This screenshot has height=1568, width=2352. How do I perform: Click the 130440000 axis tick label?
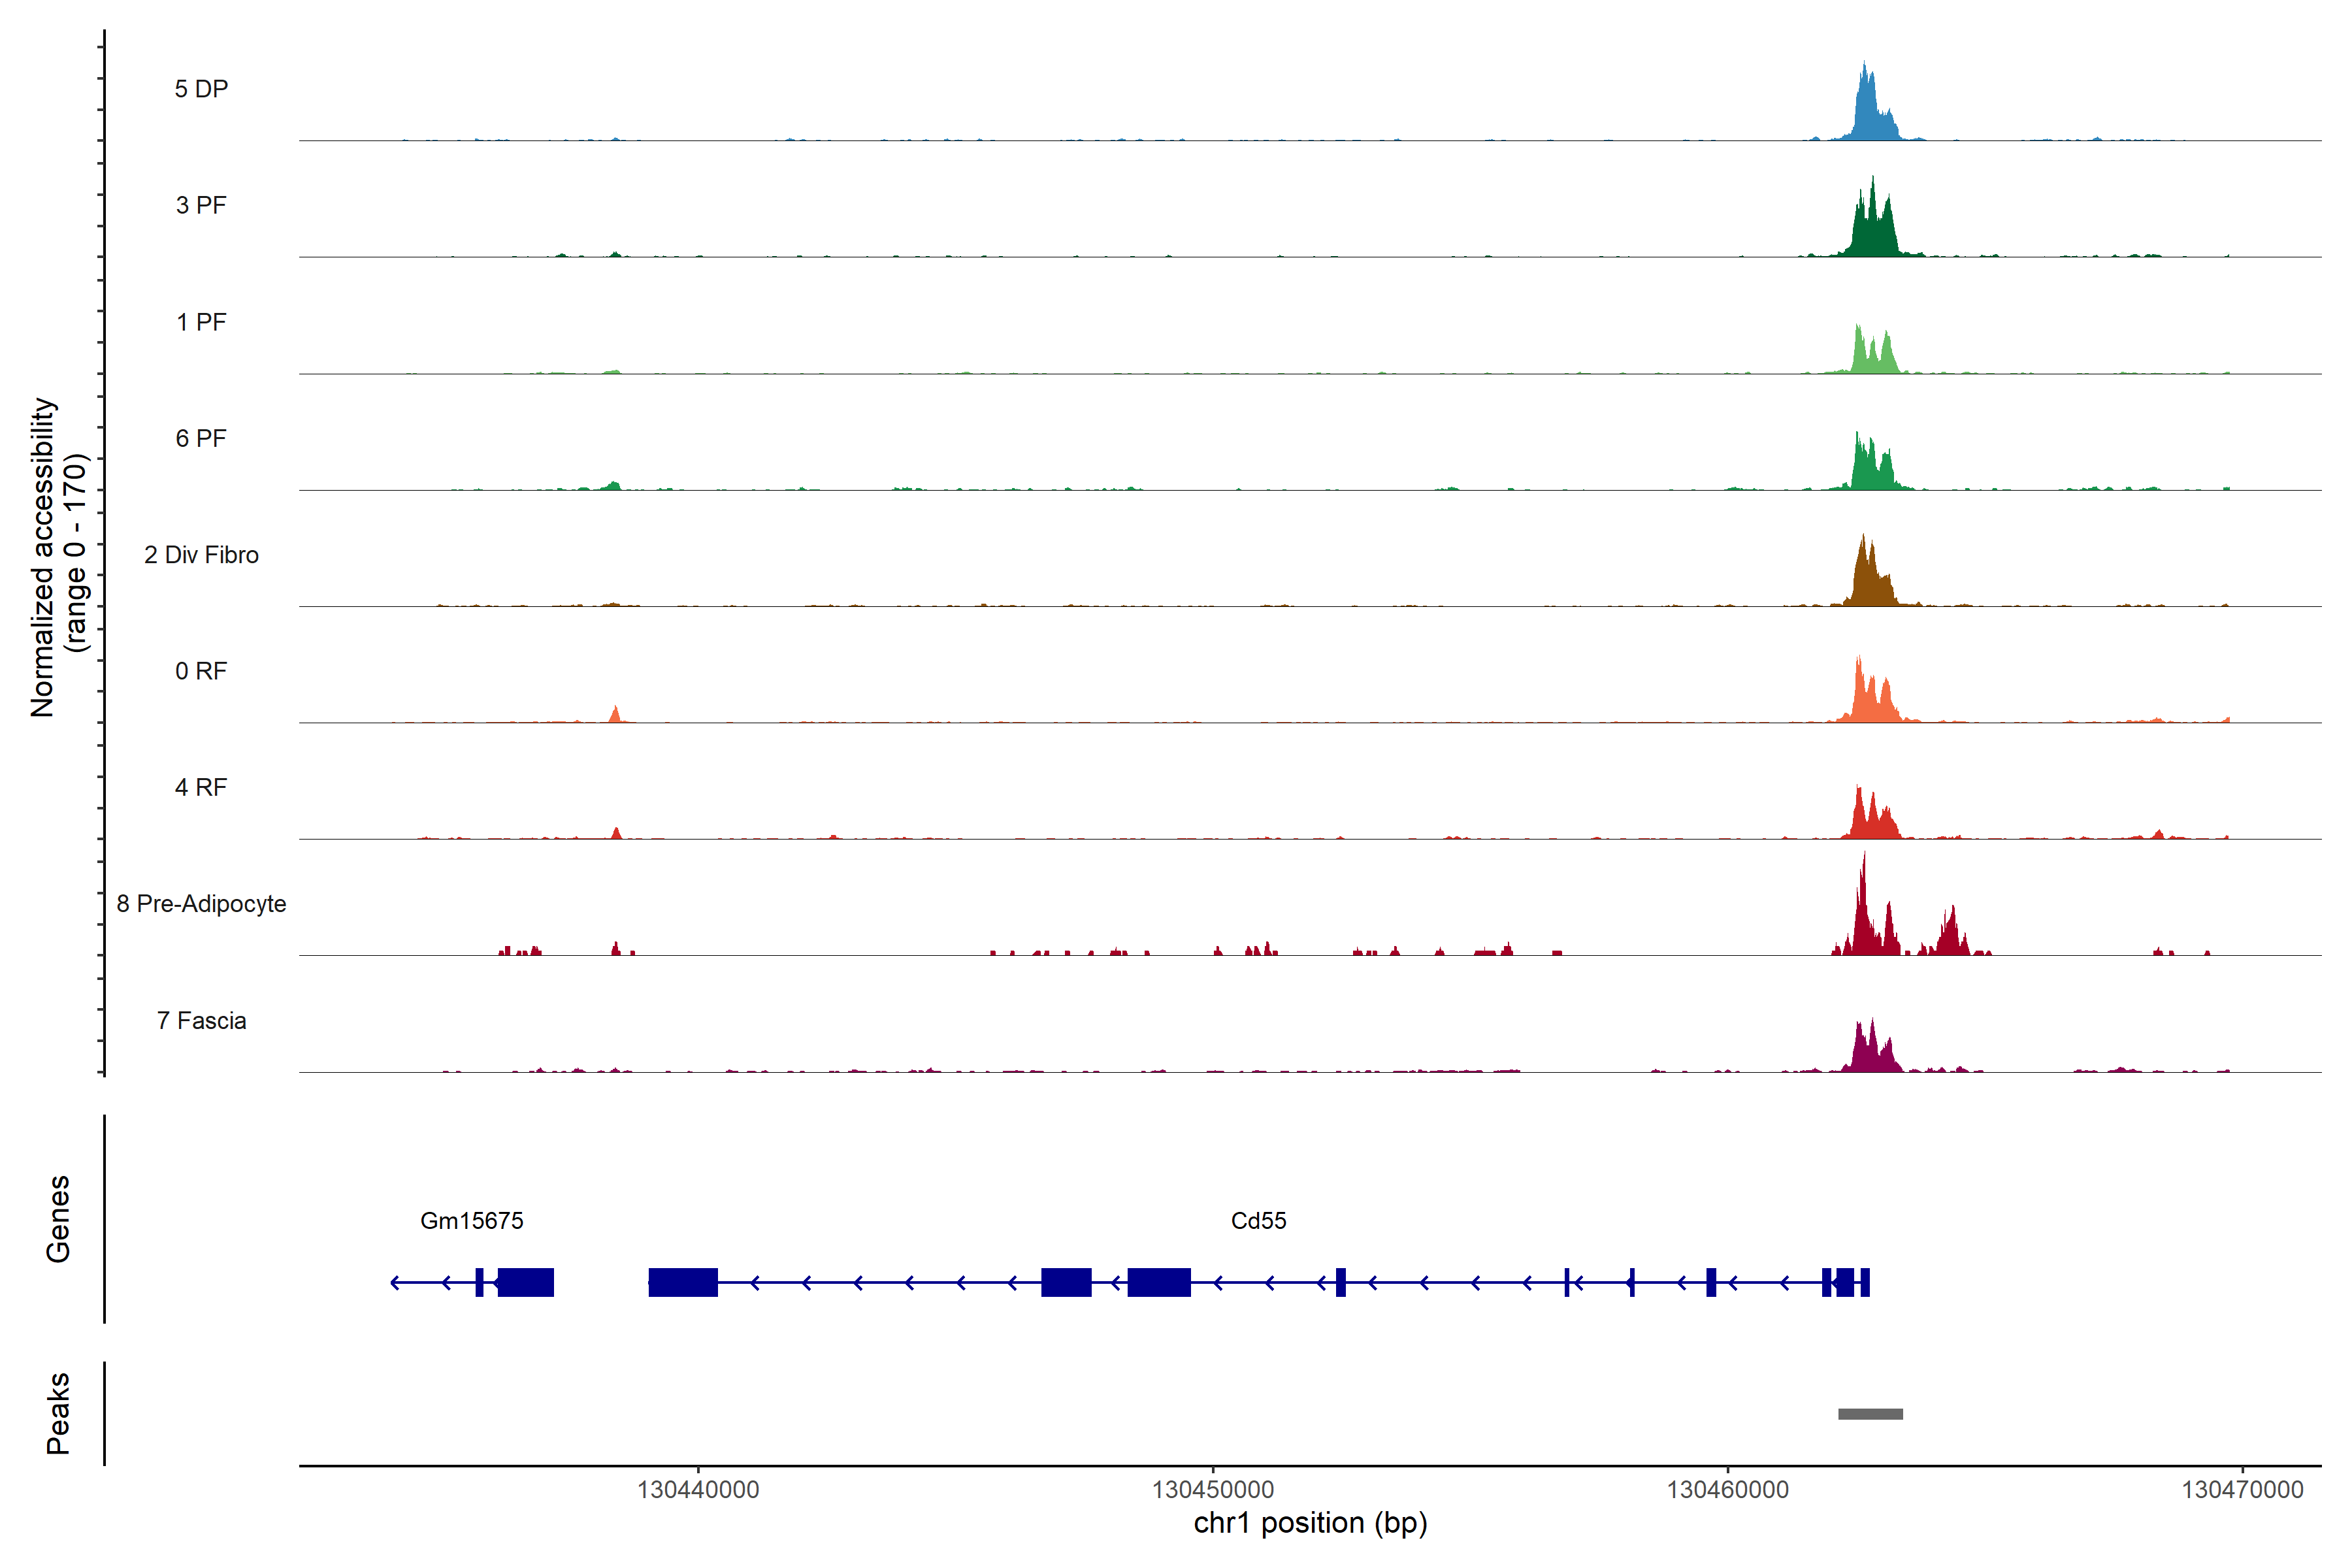click(698, 1490)
